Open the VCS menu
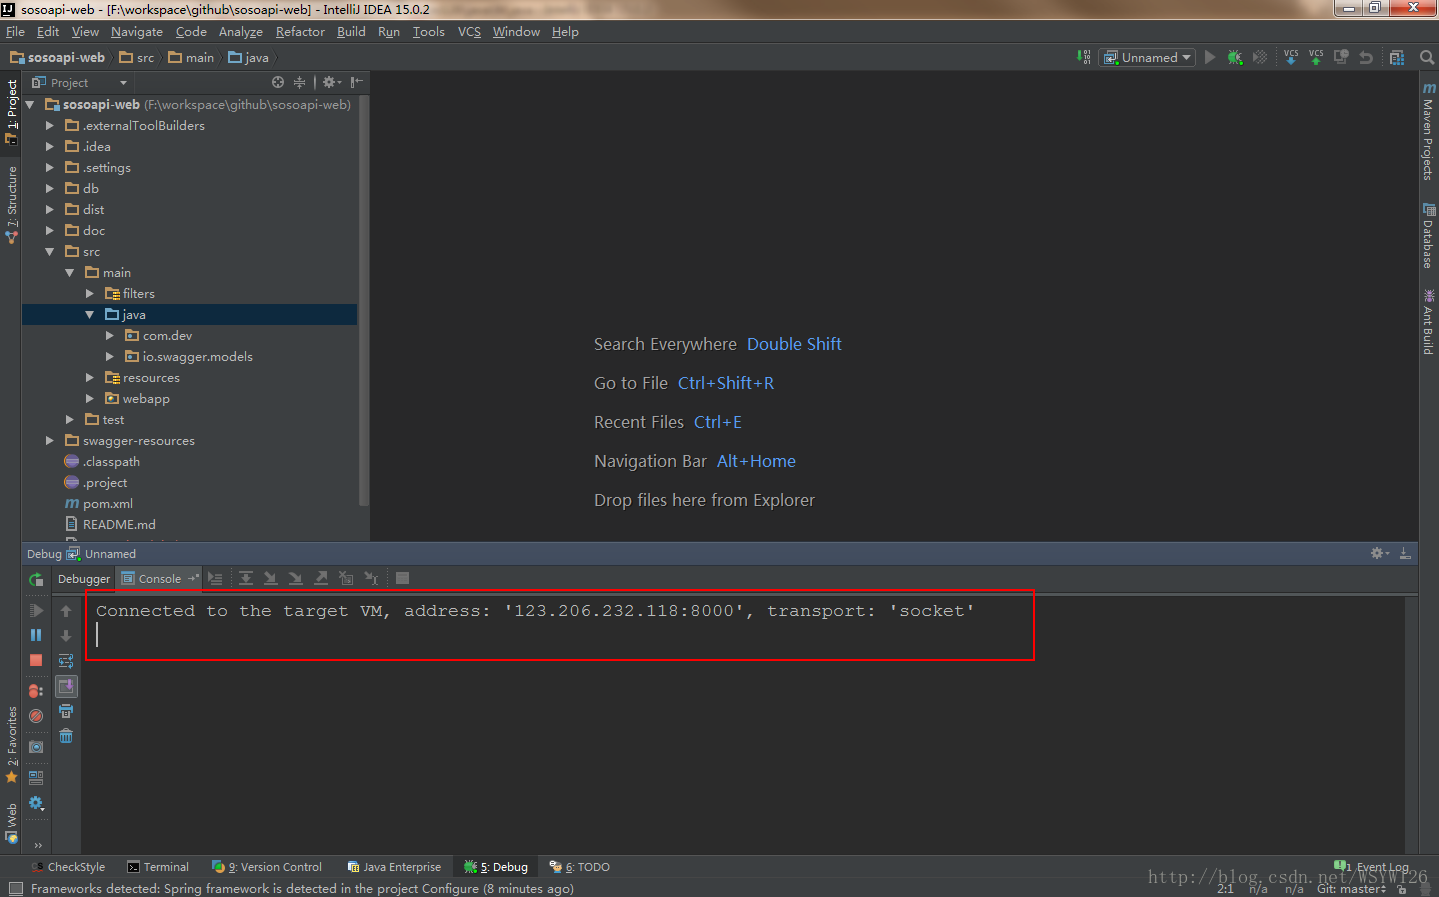Image resolution: width=1439 pixels, height=897 pixels. click(469, 32)
